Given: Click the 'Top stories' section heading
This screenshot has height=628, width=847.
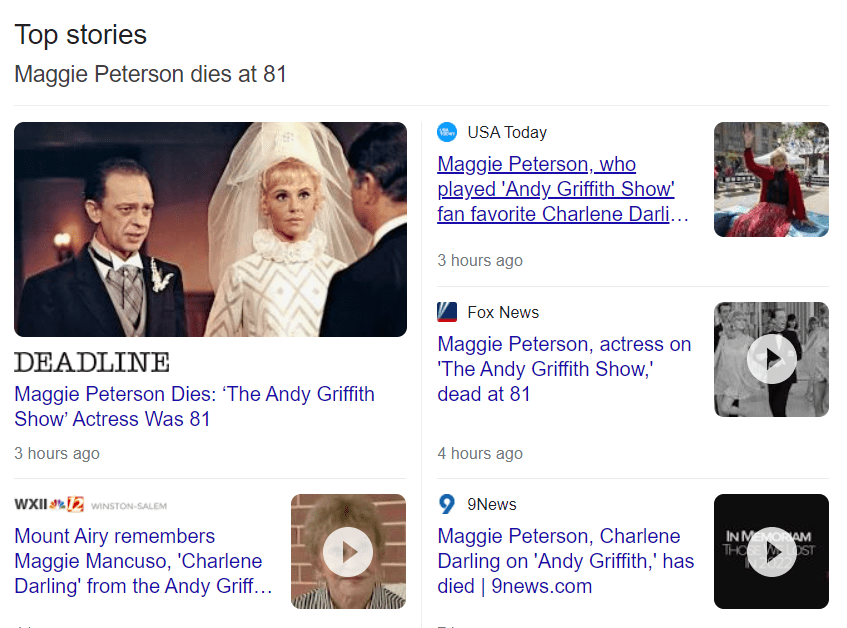Looking at the screenshot, I should 80,35.
